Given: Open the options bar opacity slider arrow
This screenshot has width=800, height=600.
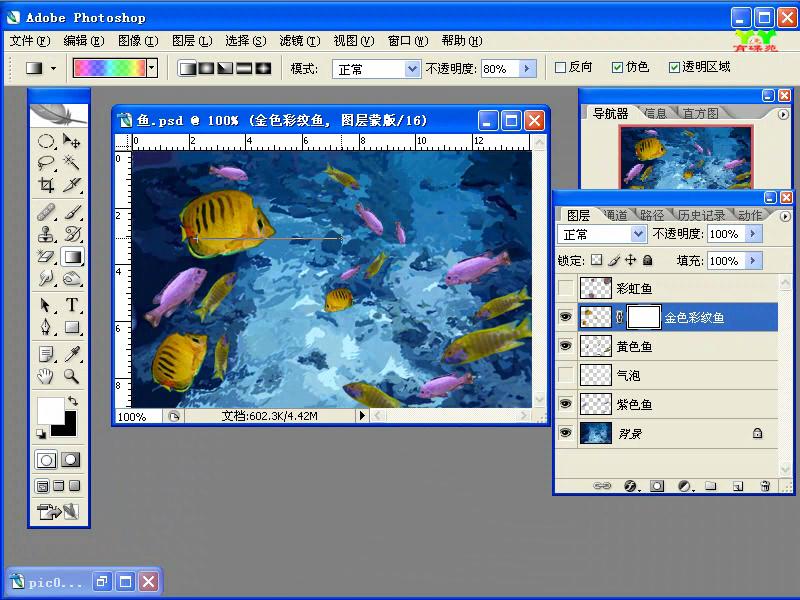Looking at the screenshot, I should (528, 68).
